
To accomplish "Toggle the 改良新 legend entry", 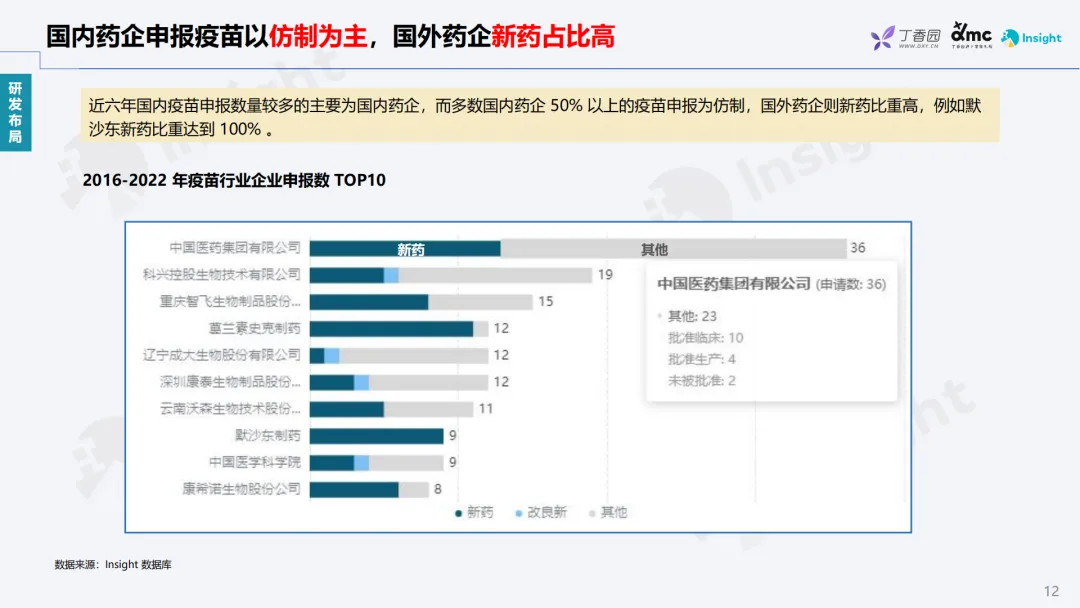I will (541, 512).
